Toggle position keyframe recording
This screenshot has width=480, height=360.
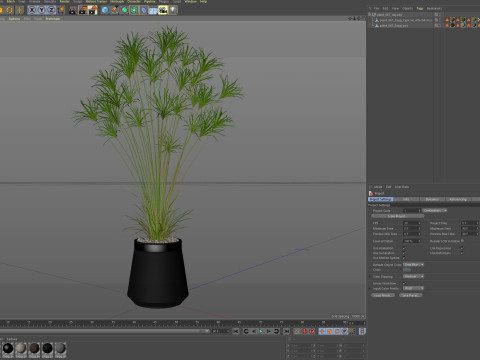(x=322, y=331)
